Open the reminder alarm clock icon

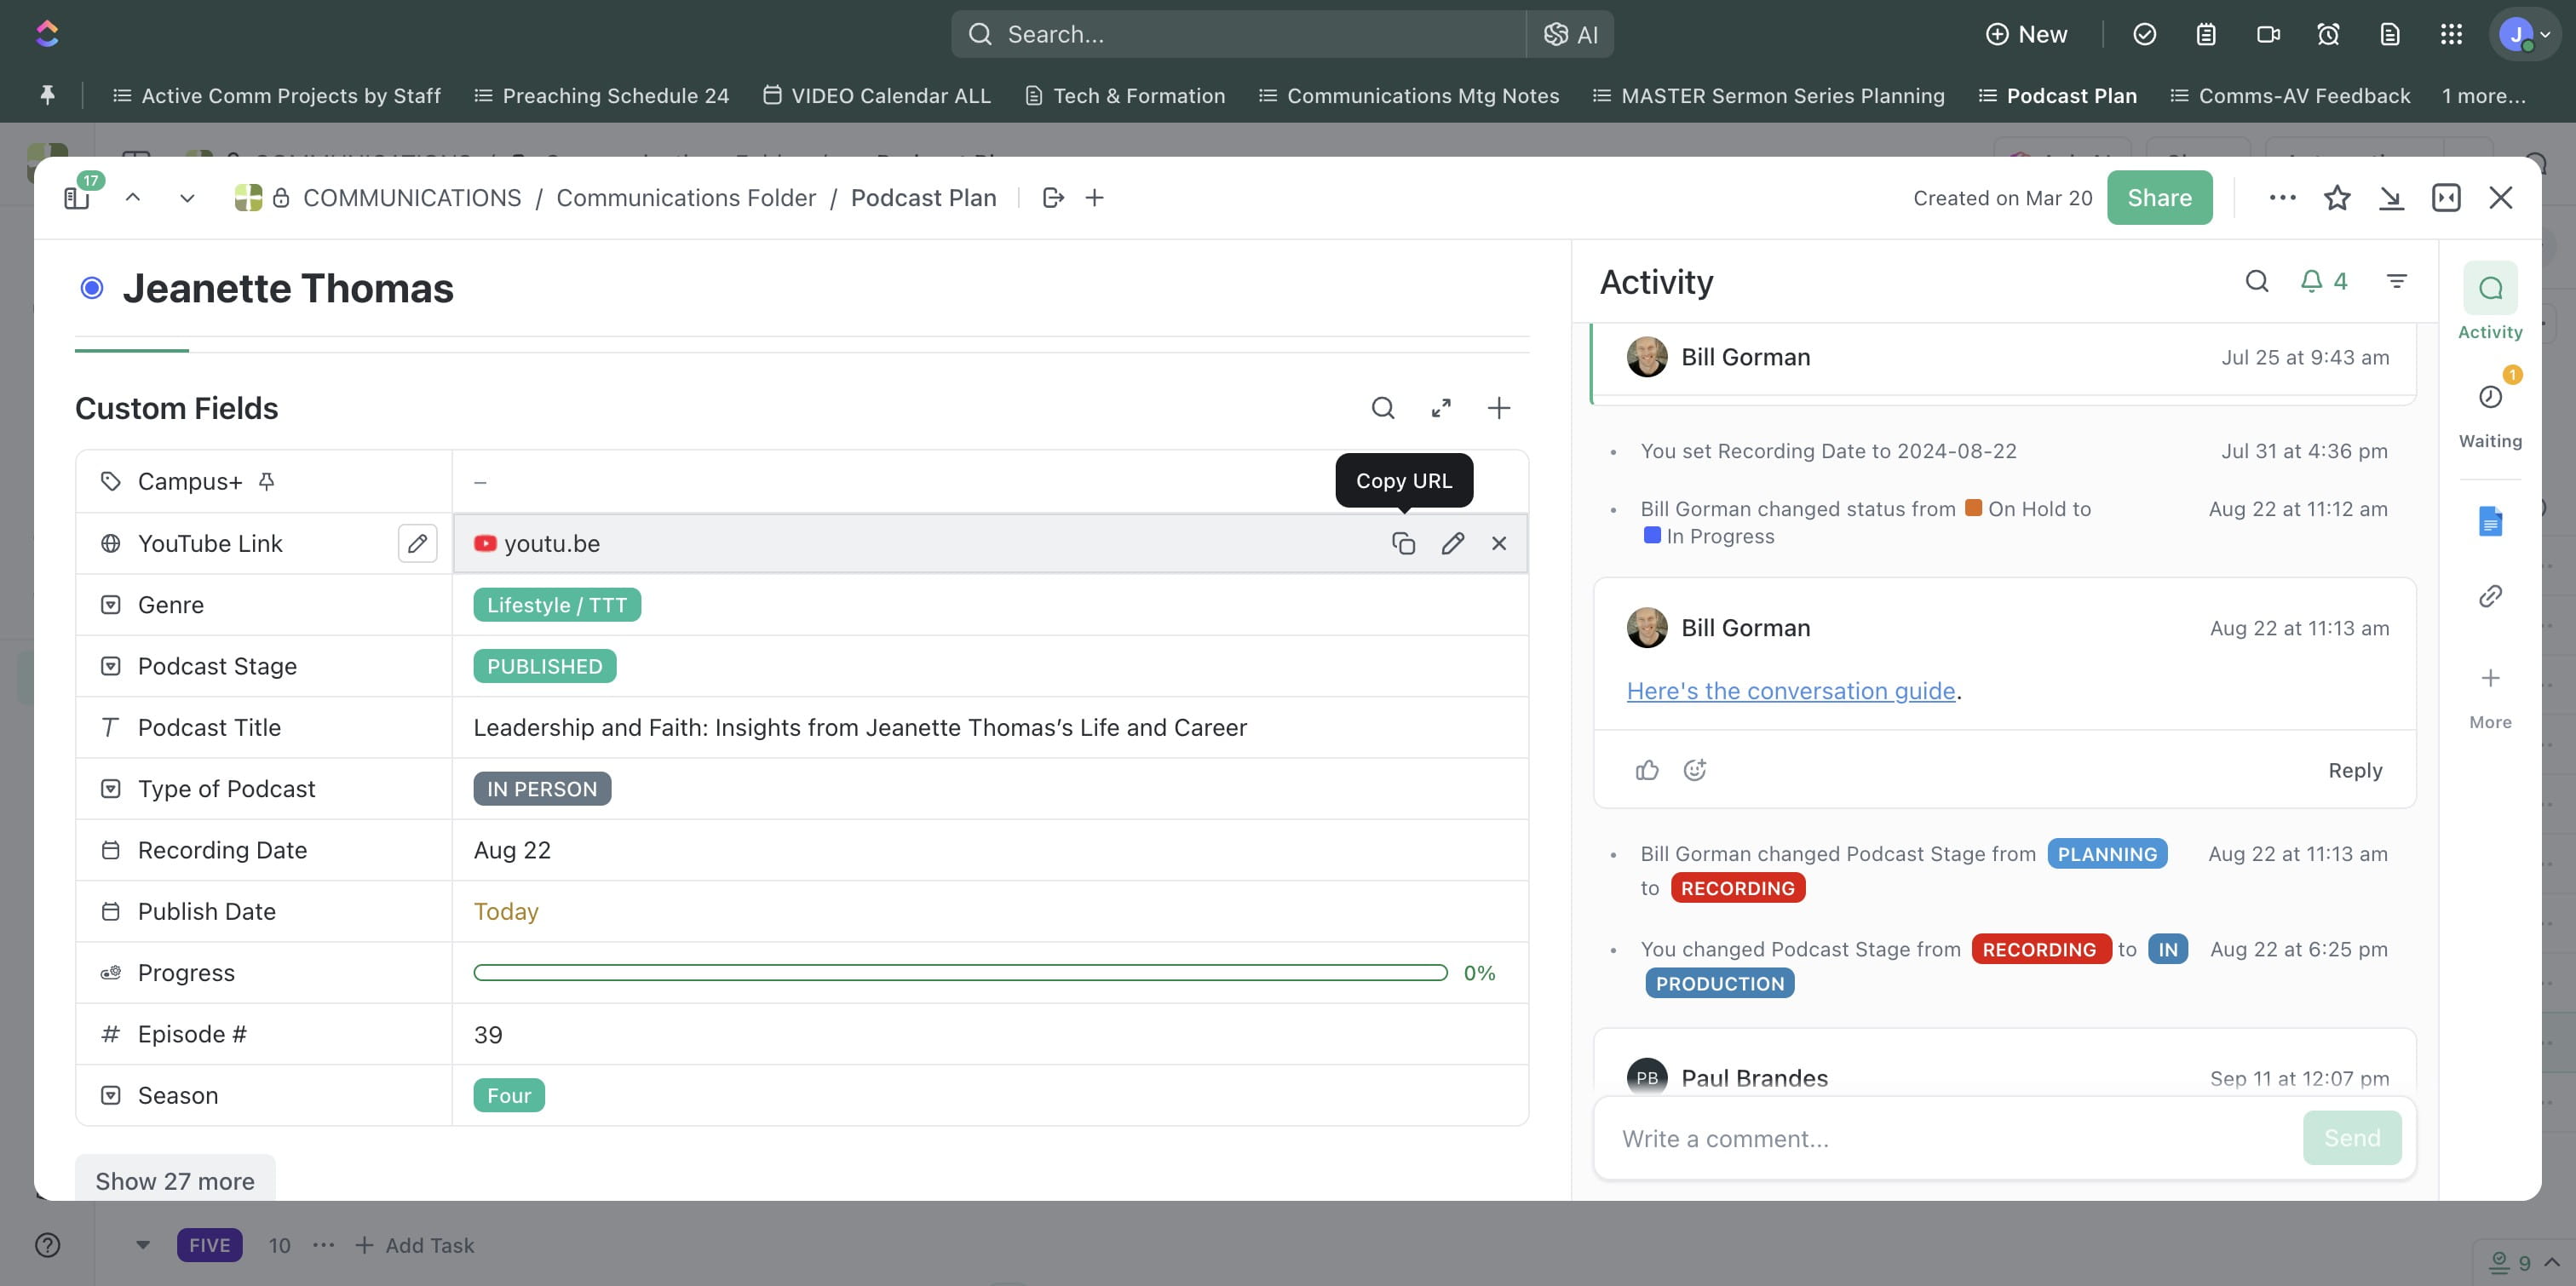click(2328, 34)
